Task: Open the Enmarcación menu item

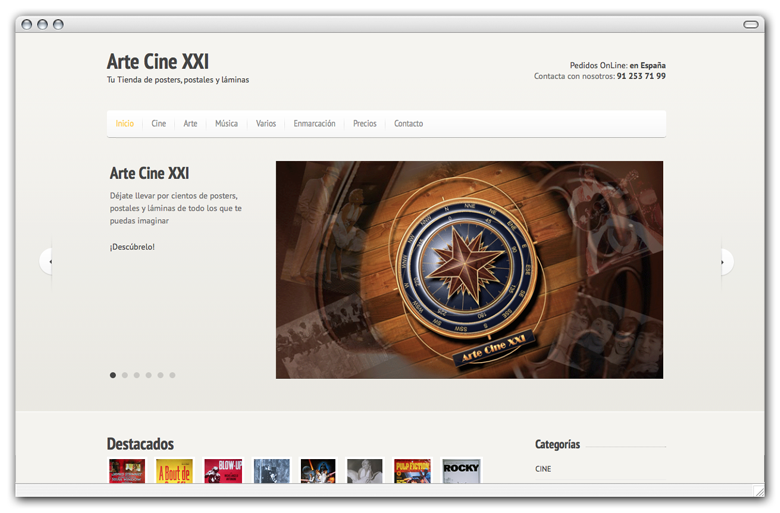Action: coord(314,124)
